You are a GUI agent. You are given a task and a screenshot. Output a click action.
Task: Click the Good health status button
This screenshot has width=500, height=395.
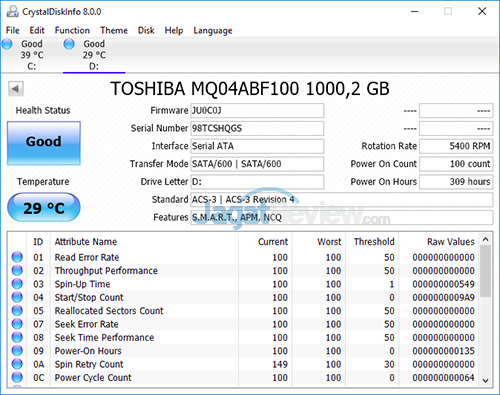pyautogui.click(x=44, y=143)
